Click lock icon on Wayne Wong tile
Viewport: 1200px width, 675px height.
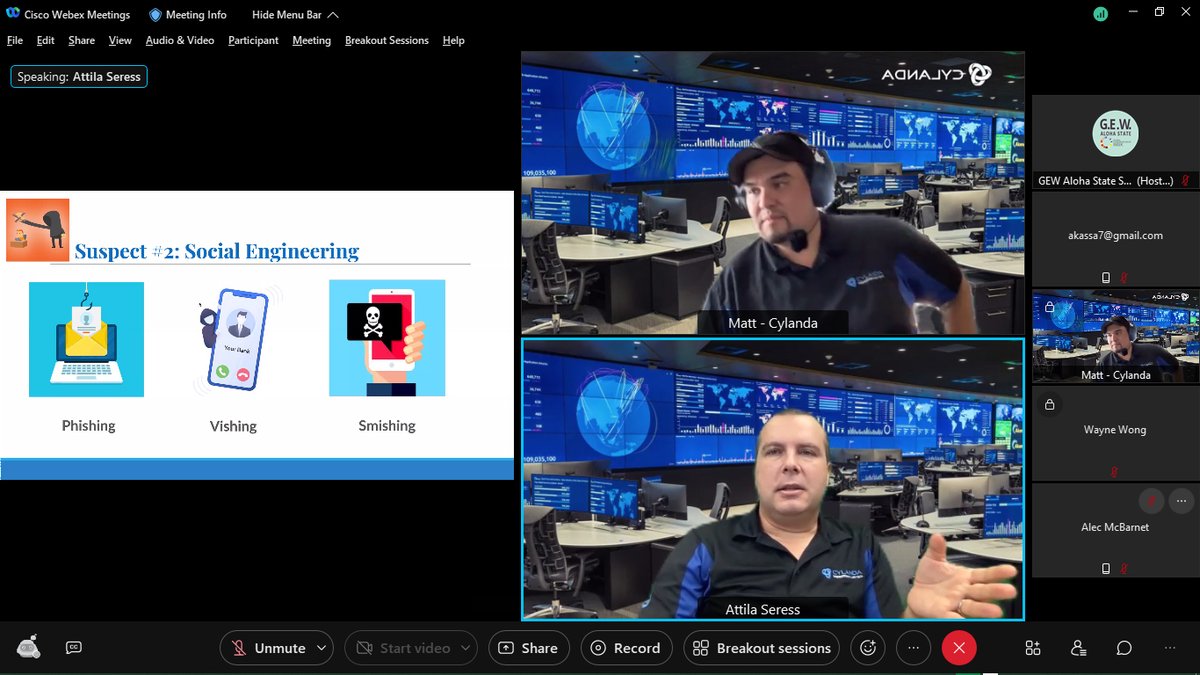tap(1049, 405)
